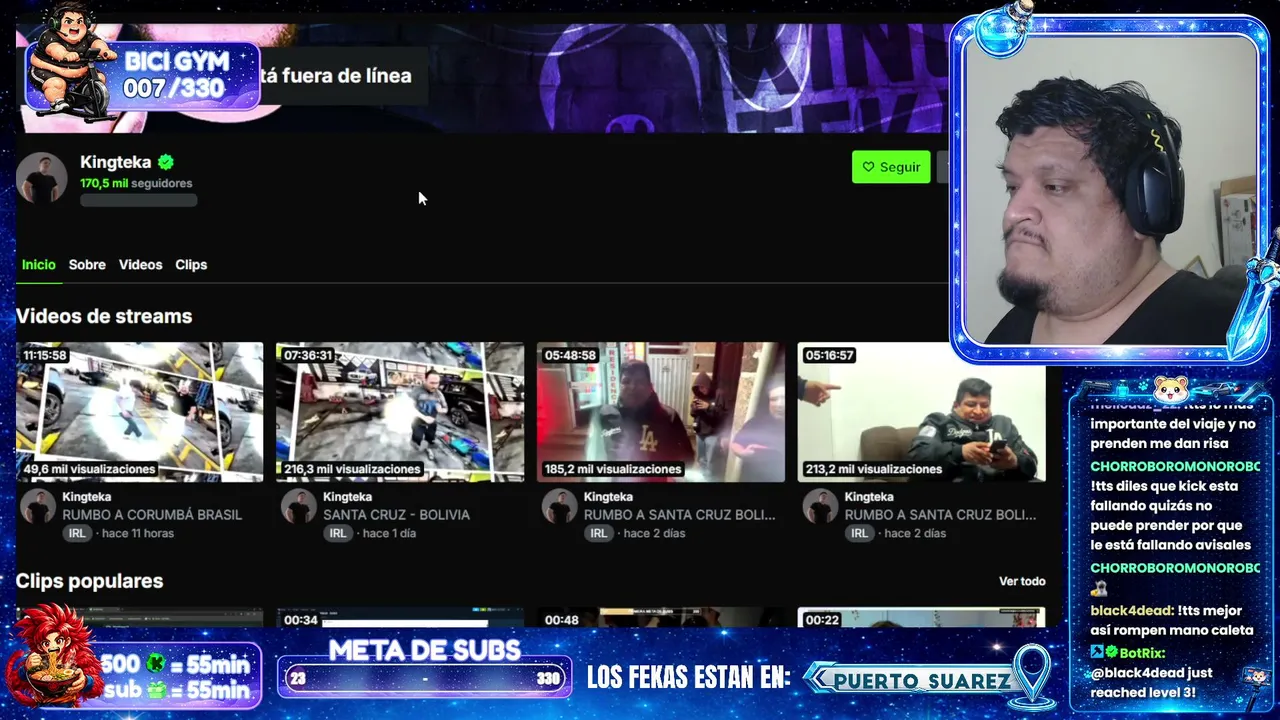Click the streamer webcam feed
1280x720 pixels.
1110,190
